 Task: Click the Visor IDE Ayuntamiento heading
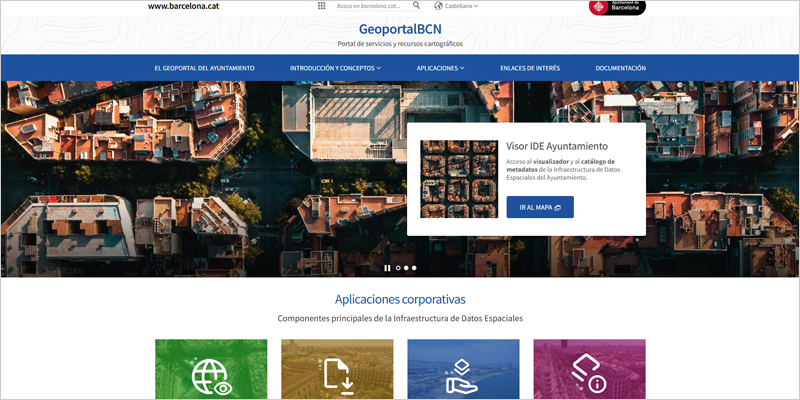[557, 146]
